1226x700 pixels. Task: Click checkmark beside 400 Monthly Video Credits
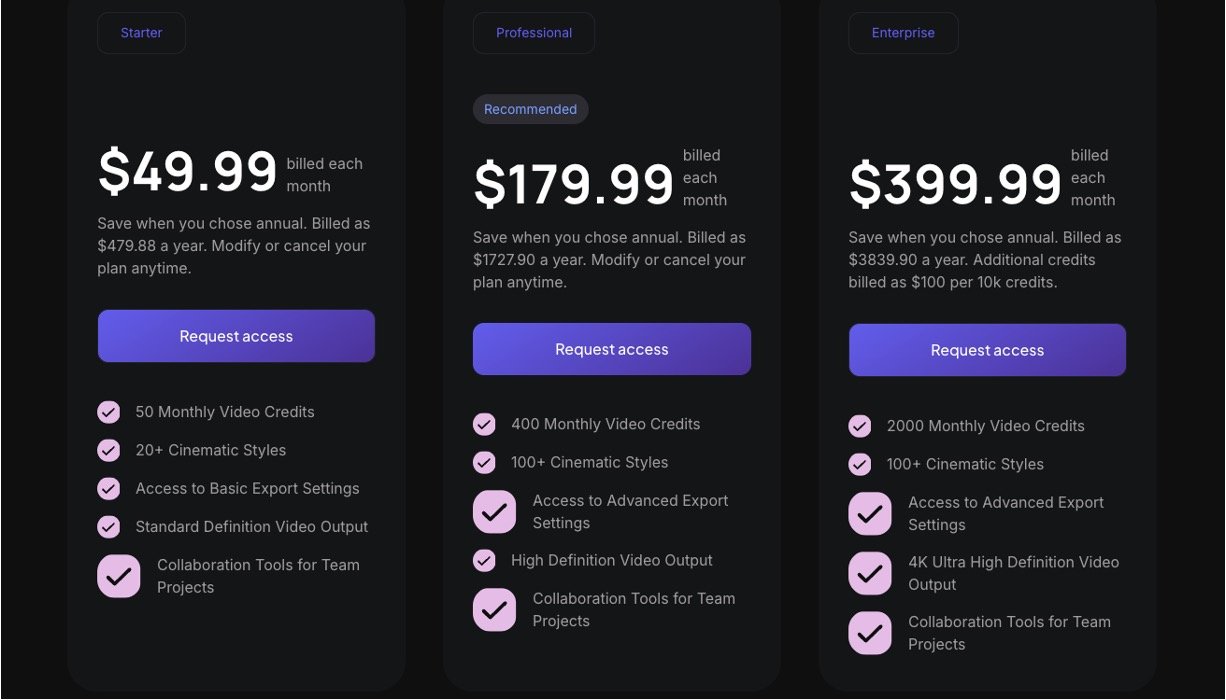pyautogui.click(x=484, y=424)
